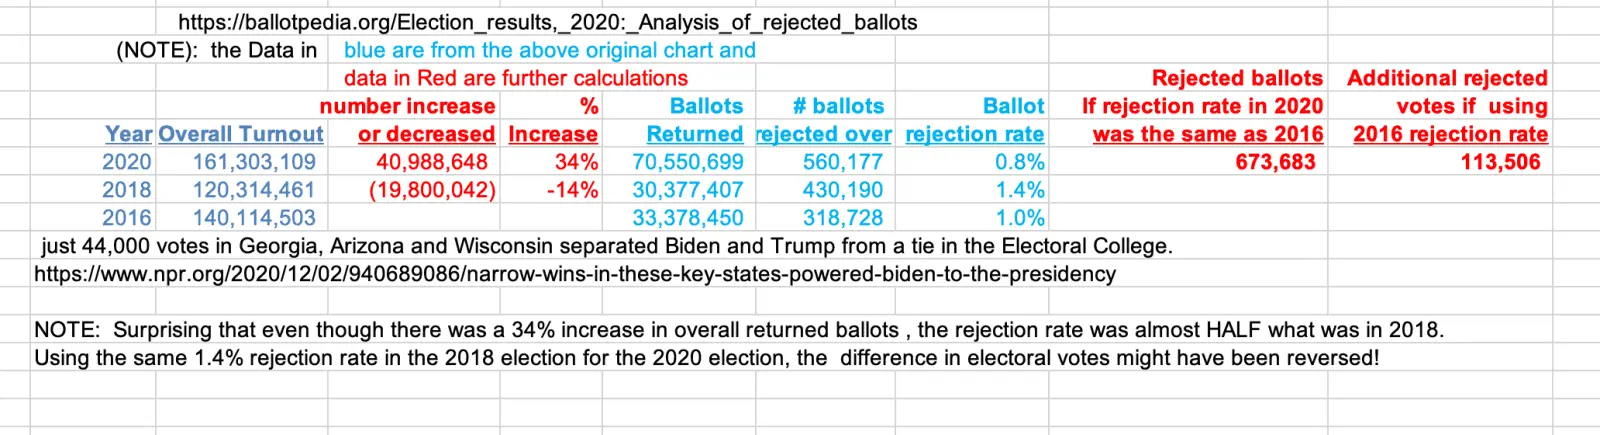This screenshot has width=1600, height=435.
Task: Click the red '2016 rejection rate' header
Action: (1450, 134)
